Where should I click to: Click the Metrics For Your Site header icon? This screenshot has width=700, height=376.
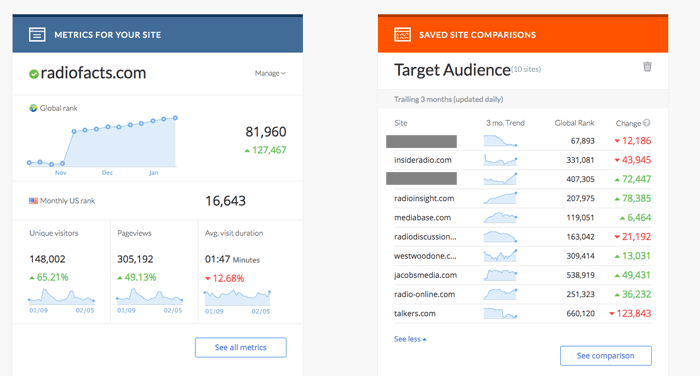(x=37, y=34)
